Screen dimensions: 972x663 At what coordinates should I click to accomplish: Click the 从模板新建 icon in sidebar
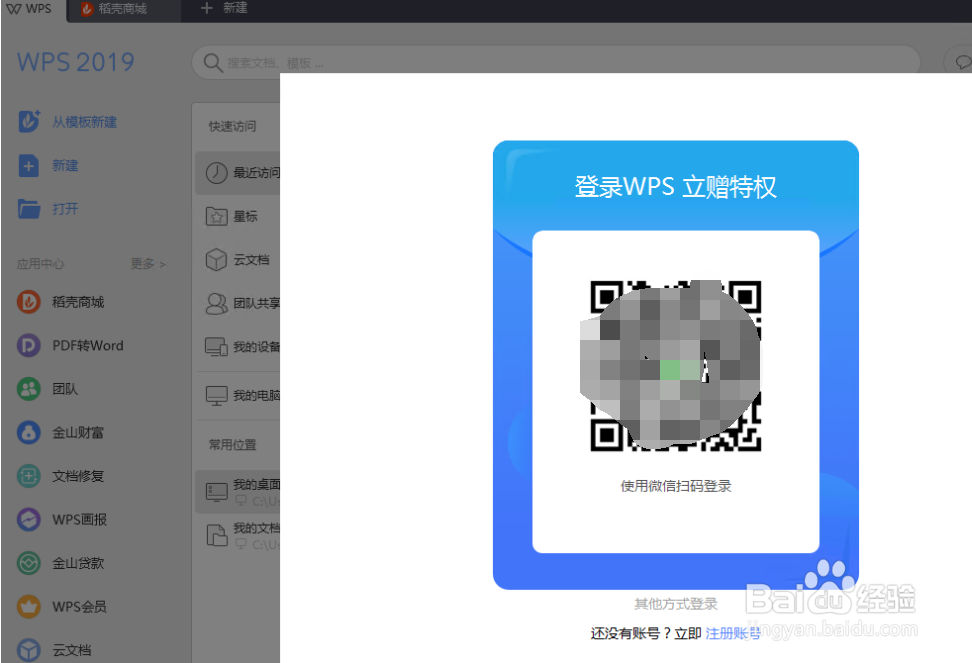(29, 121)
